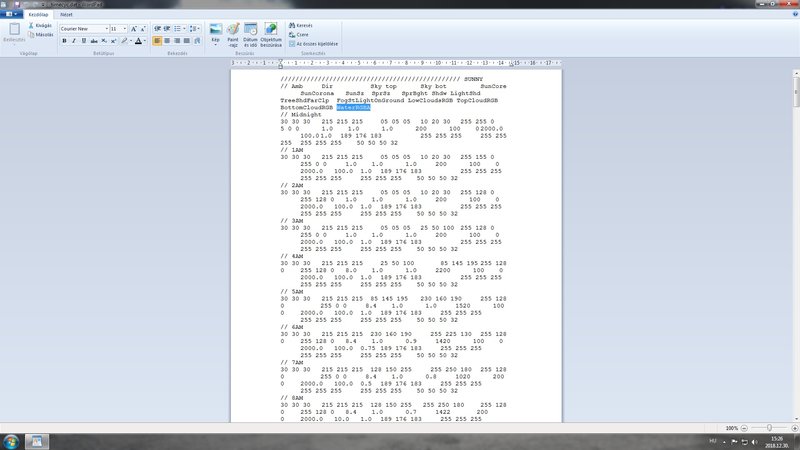This screenshot has width=800, height=450.
Task: Toggle superscript formatting
Action: coord(113,41)
